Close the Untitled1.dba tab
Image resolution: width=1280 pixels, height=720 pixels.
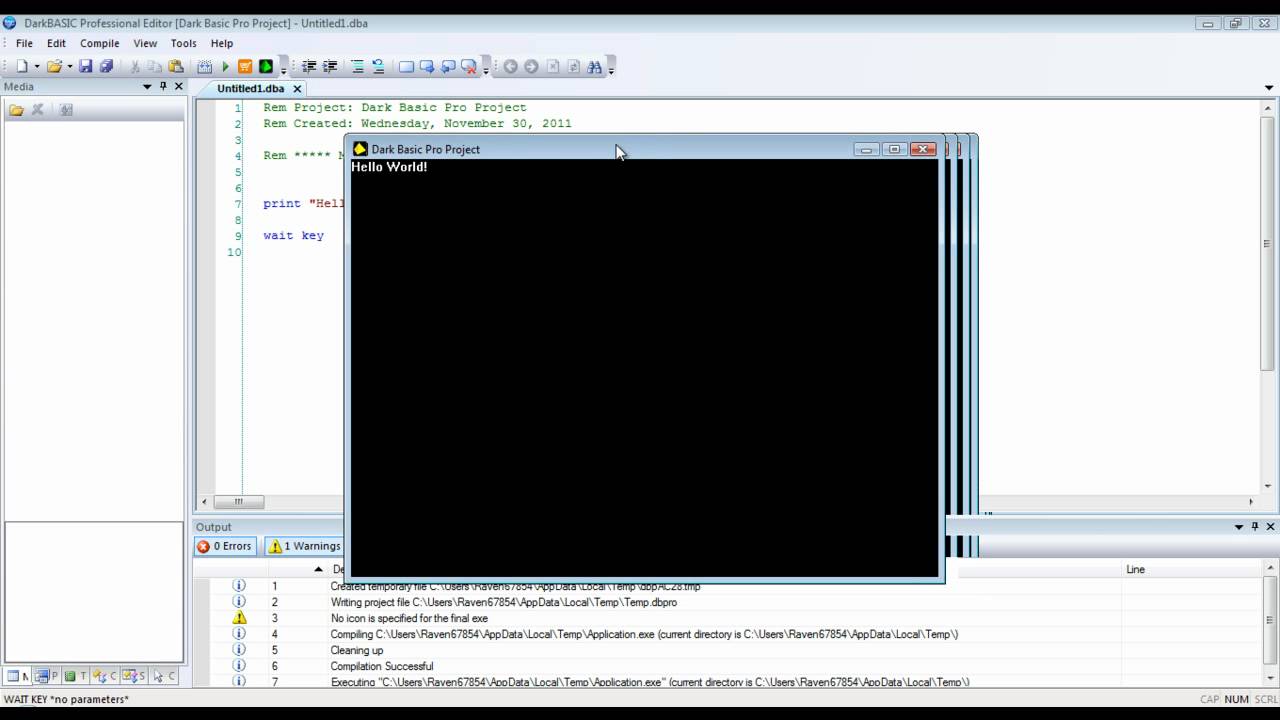click(297, 88)
